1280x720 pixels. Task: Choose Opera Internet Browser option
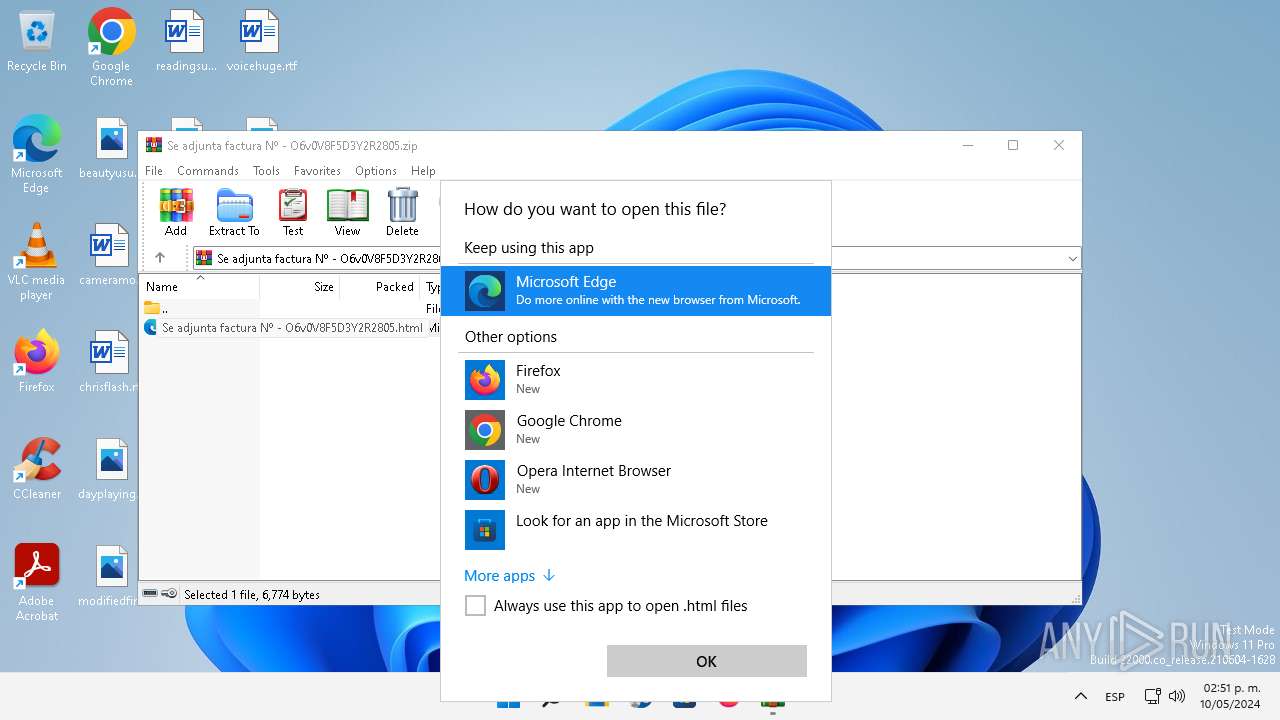pos(636,480)
